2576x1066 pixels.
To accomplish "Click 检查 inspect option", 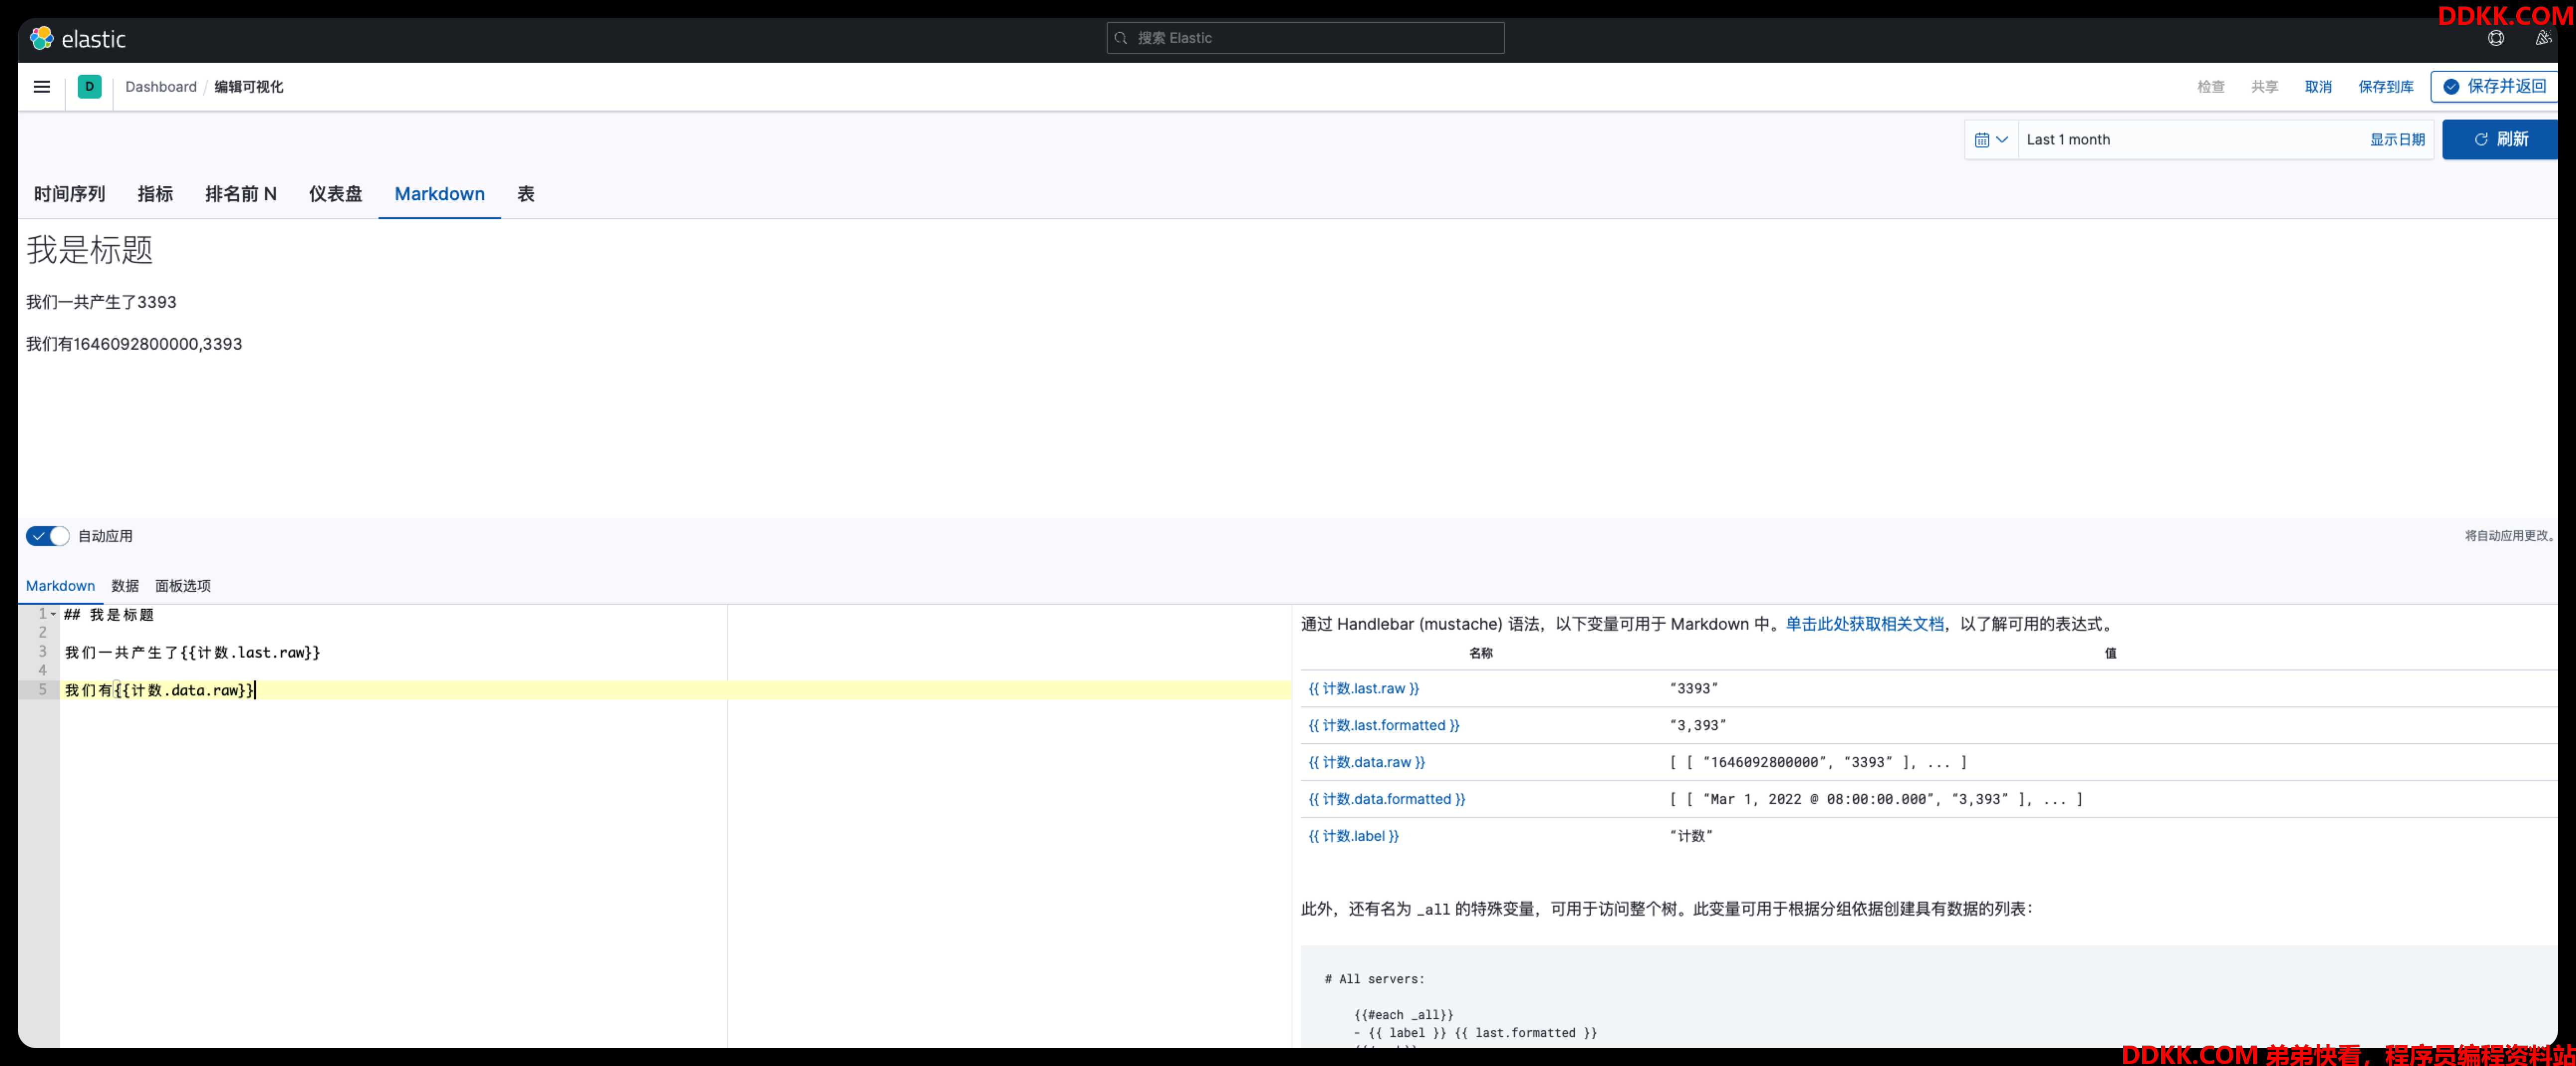I will (2210, 87).
